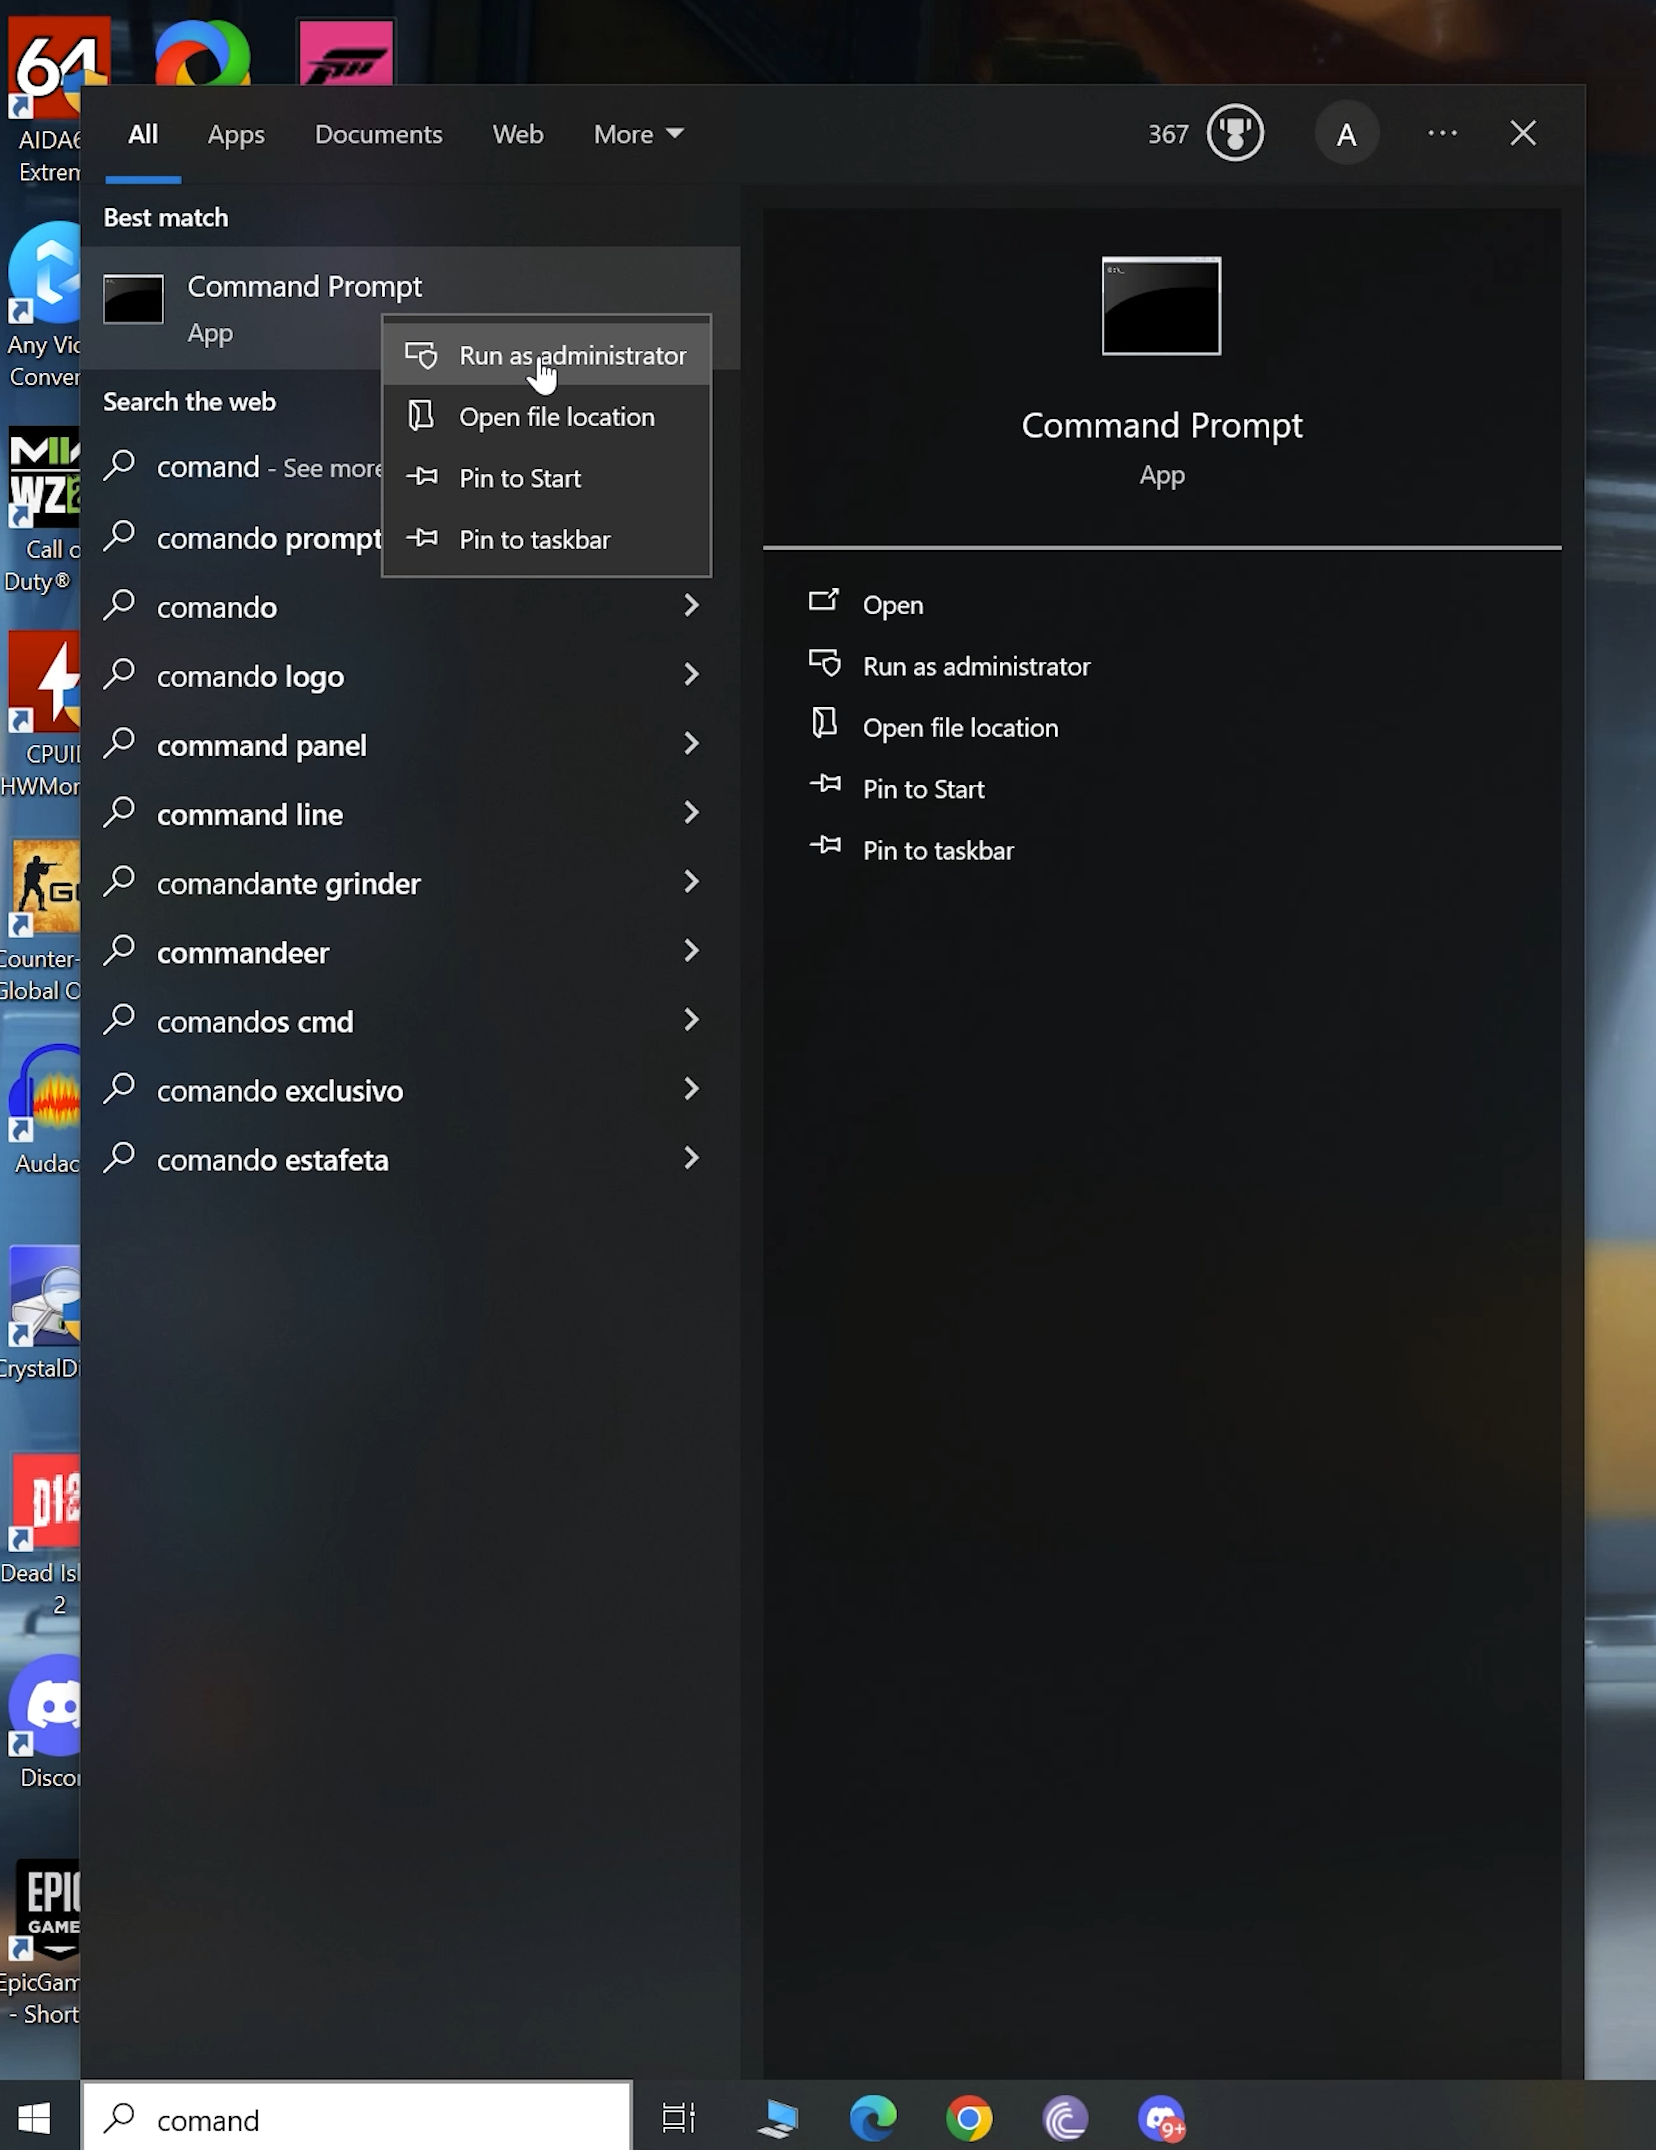Click the taskbar search box containing comand
Screen dimensions: 1656x2150
[x=357, y=2116]
